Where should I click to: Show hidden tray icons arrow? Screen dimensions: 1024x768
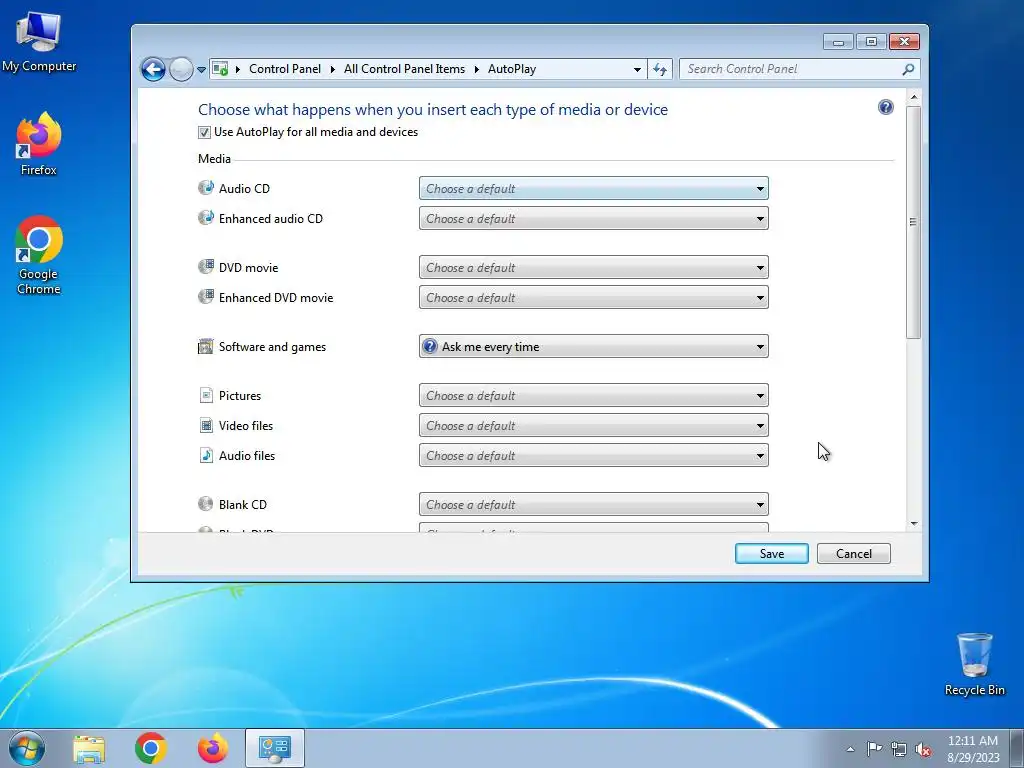(850, 749)
